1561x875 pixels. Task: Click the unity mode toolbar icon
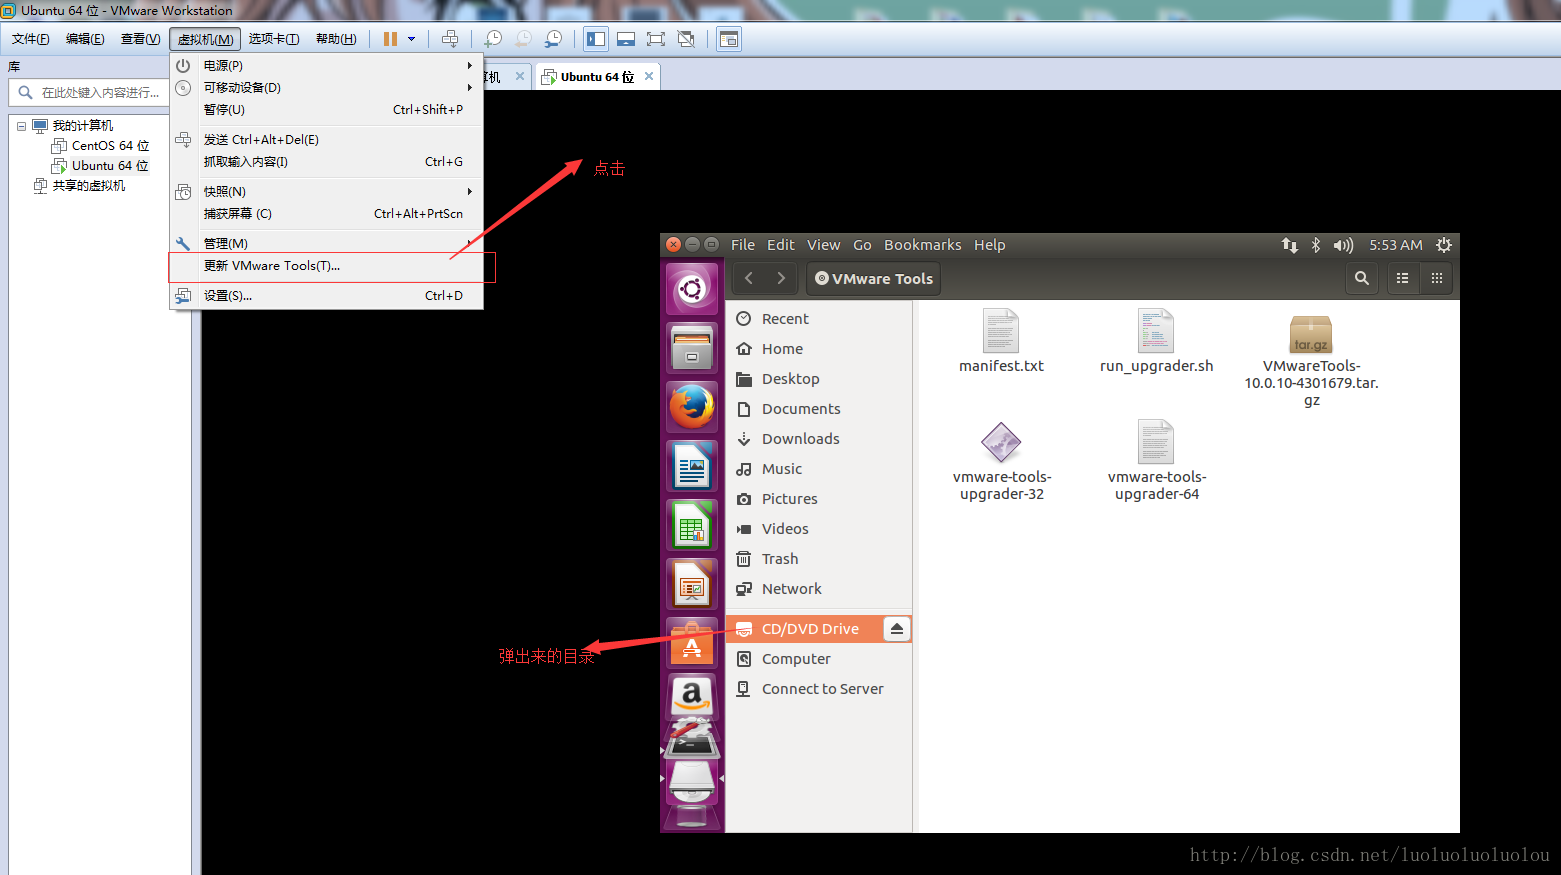(686, 39)
